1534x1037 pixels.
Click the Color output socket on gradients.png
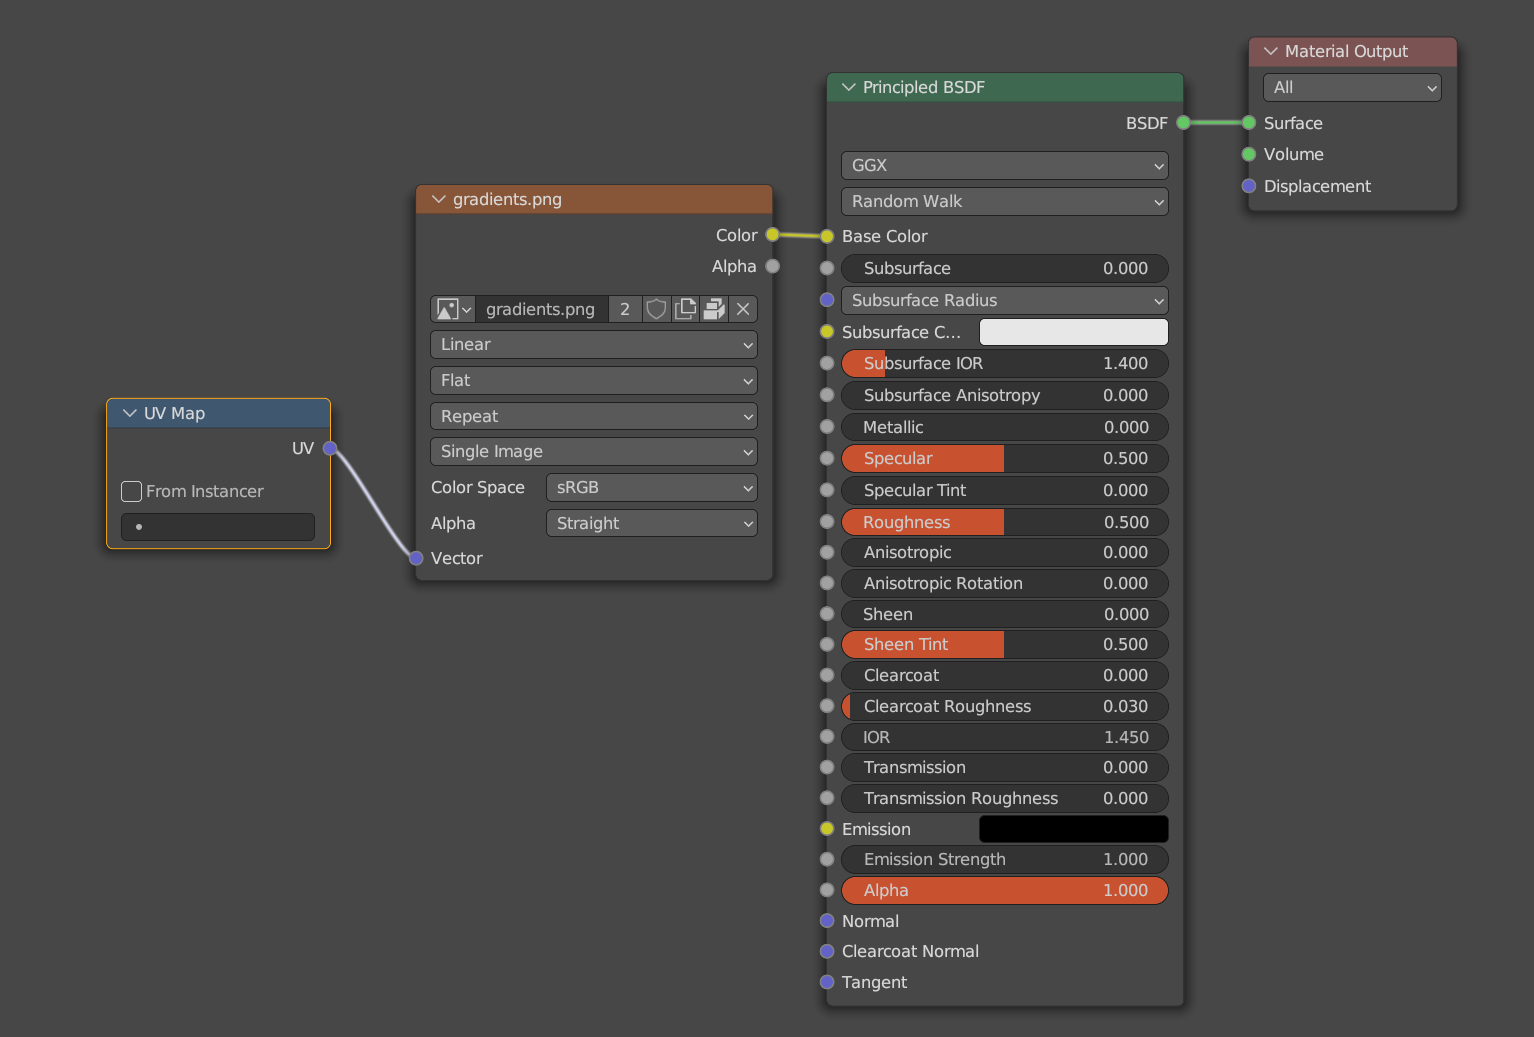point(772,235)
